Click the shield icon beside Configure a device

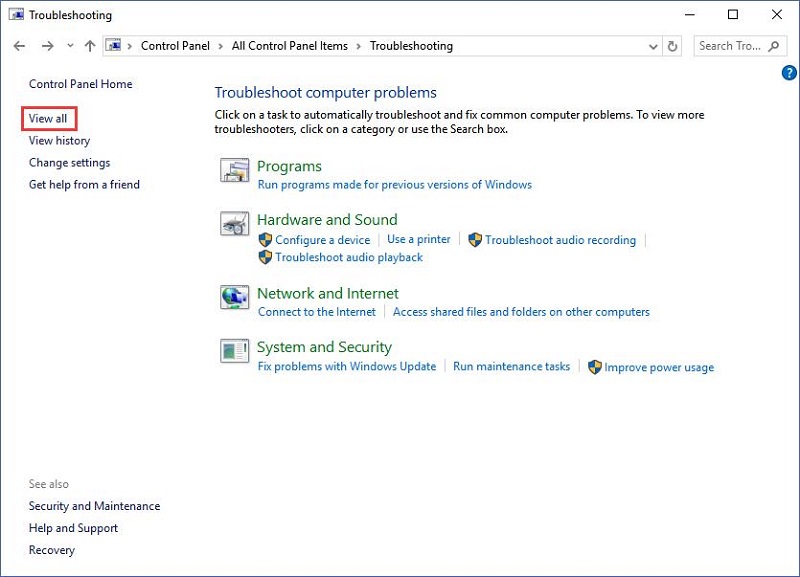265,239
